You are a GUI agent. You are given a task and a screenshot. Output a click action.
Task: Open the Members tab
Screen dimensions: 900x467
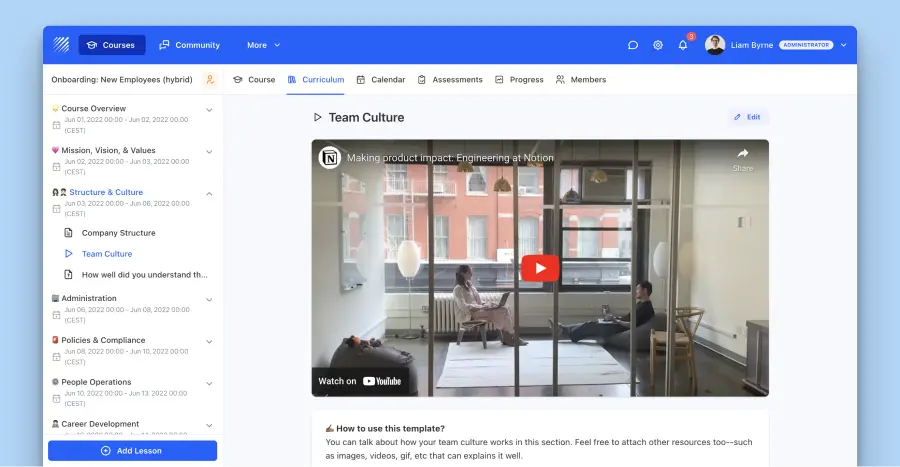581,80
